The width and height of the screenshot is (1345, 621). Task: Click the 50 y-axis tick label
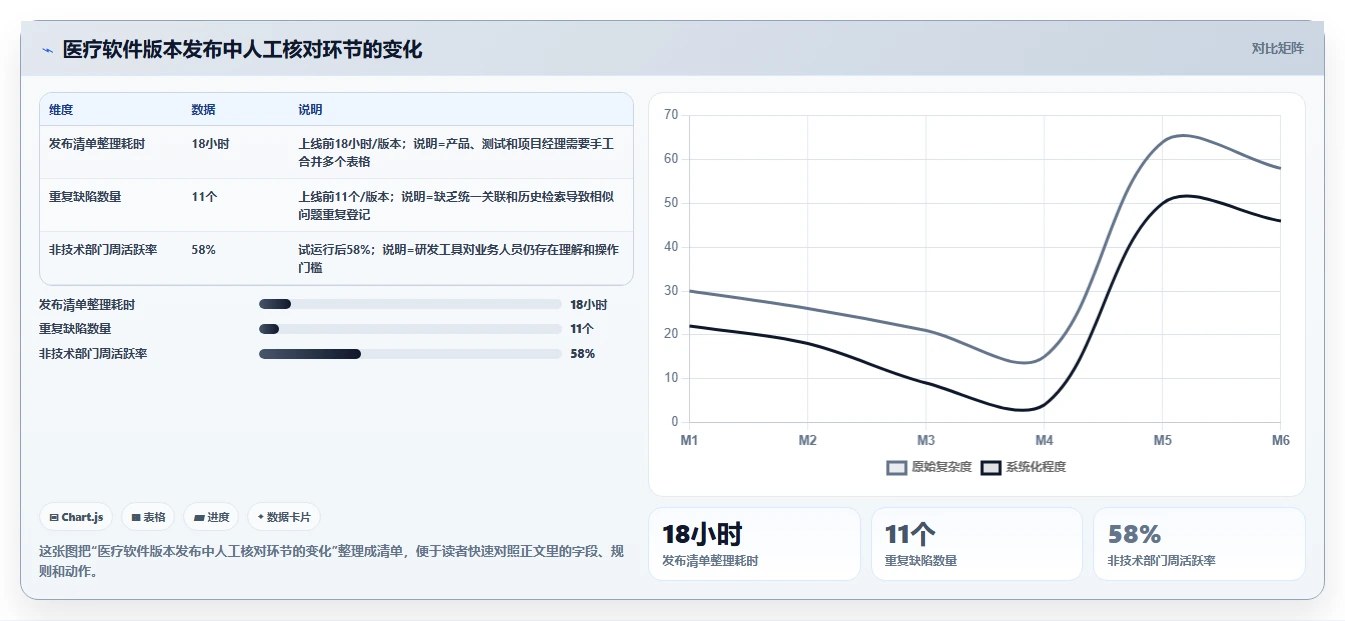click(671, 203)
